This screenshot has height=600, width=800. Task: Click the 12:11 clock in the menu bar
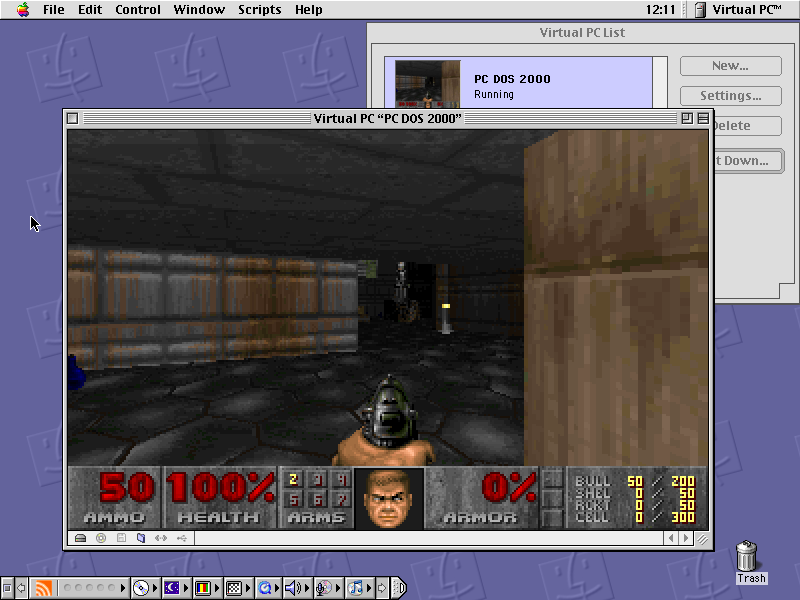660,10
